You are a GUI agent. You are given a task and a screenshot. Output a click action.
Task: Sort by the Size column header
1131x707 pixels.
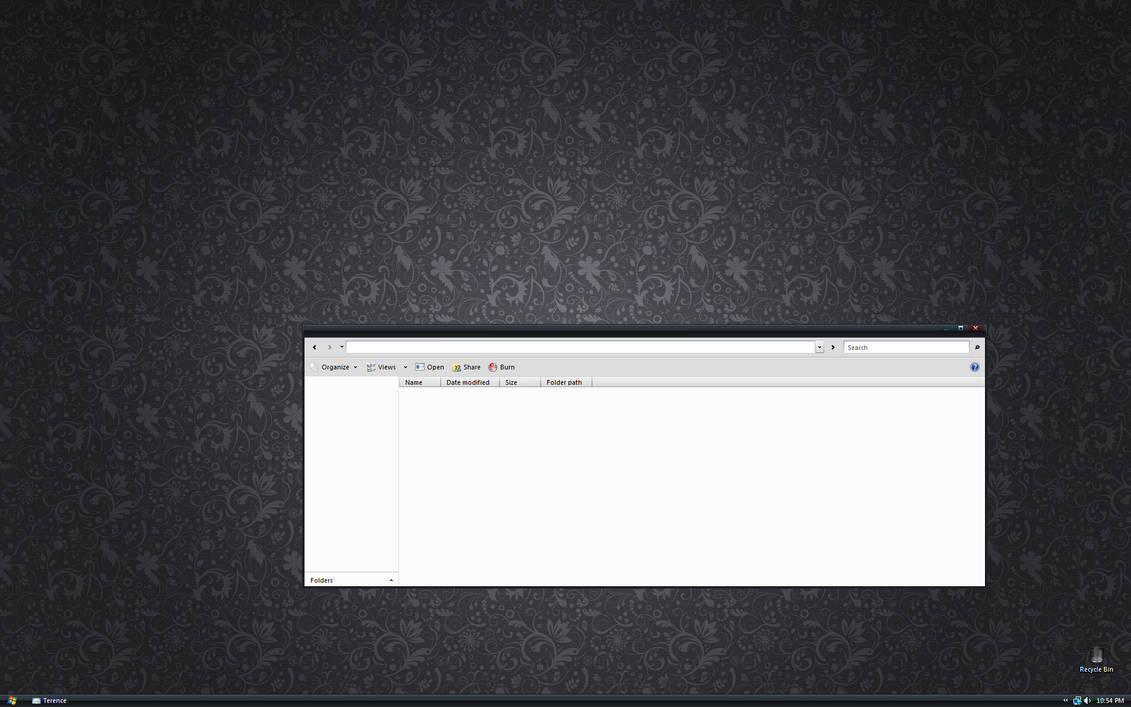(520, 382)
